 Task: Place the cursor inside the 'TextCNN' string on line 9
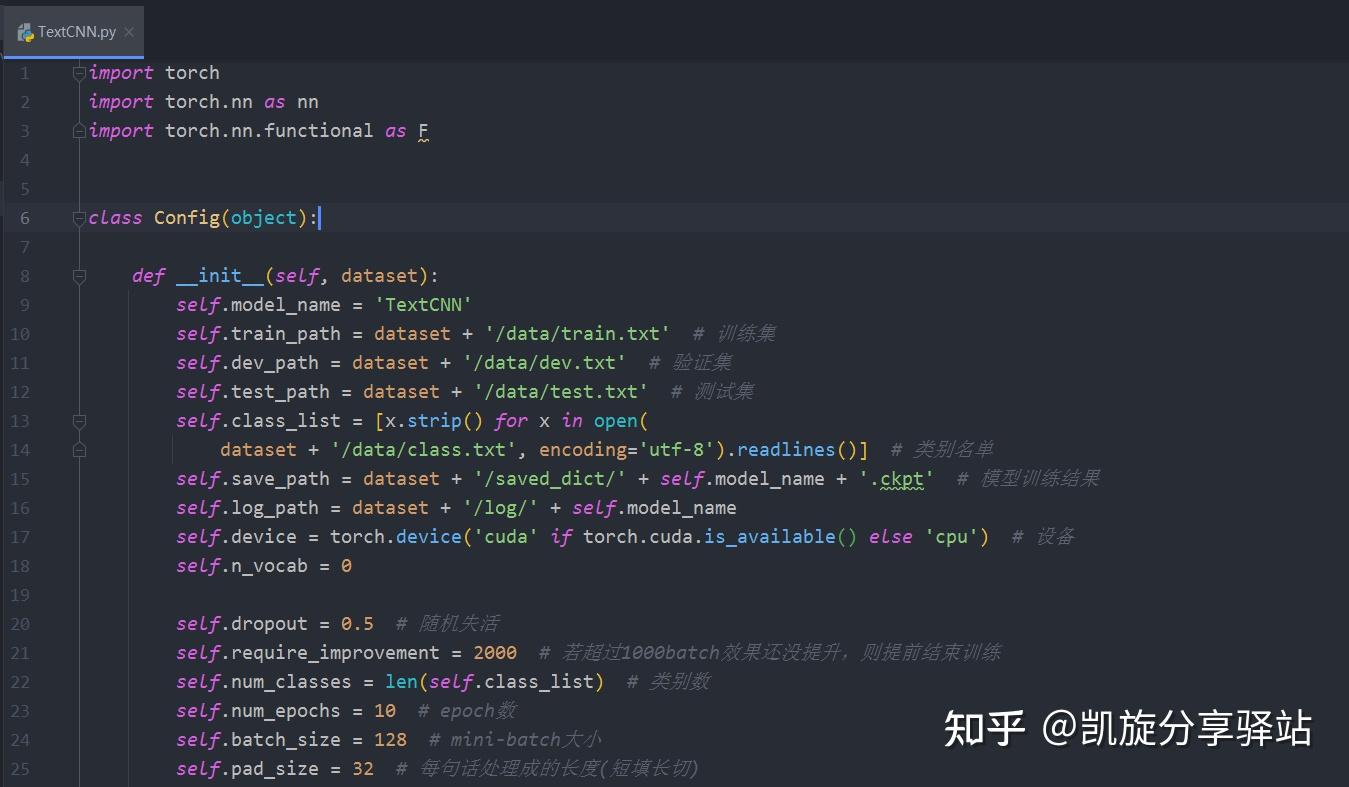coord(423,304)
